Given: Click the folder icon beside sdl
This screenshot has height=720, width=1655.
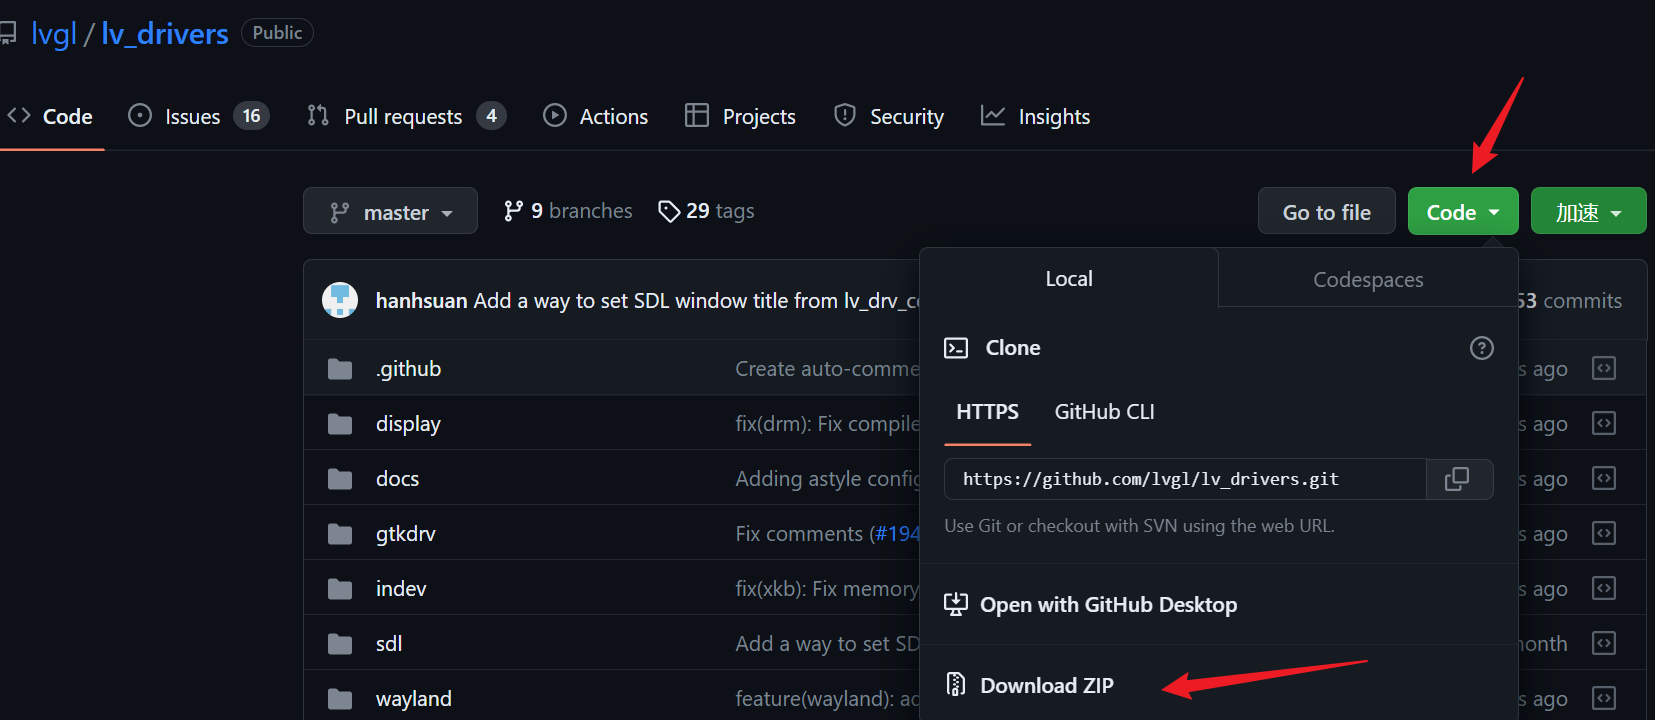Looking at the screenshot, I should tap(340, 644).
